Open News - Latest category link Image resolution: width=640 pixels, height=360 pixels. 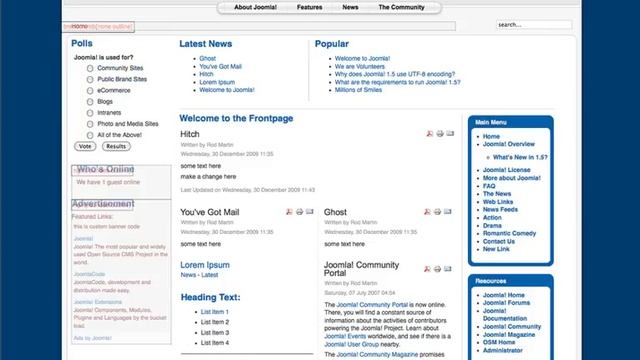tap(199, 275)
